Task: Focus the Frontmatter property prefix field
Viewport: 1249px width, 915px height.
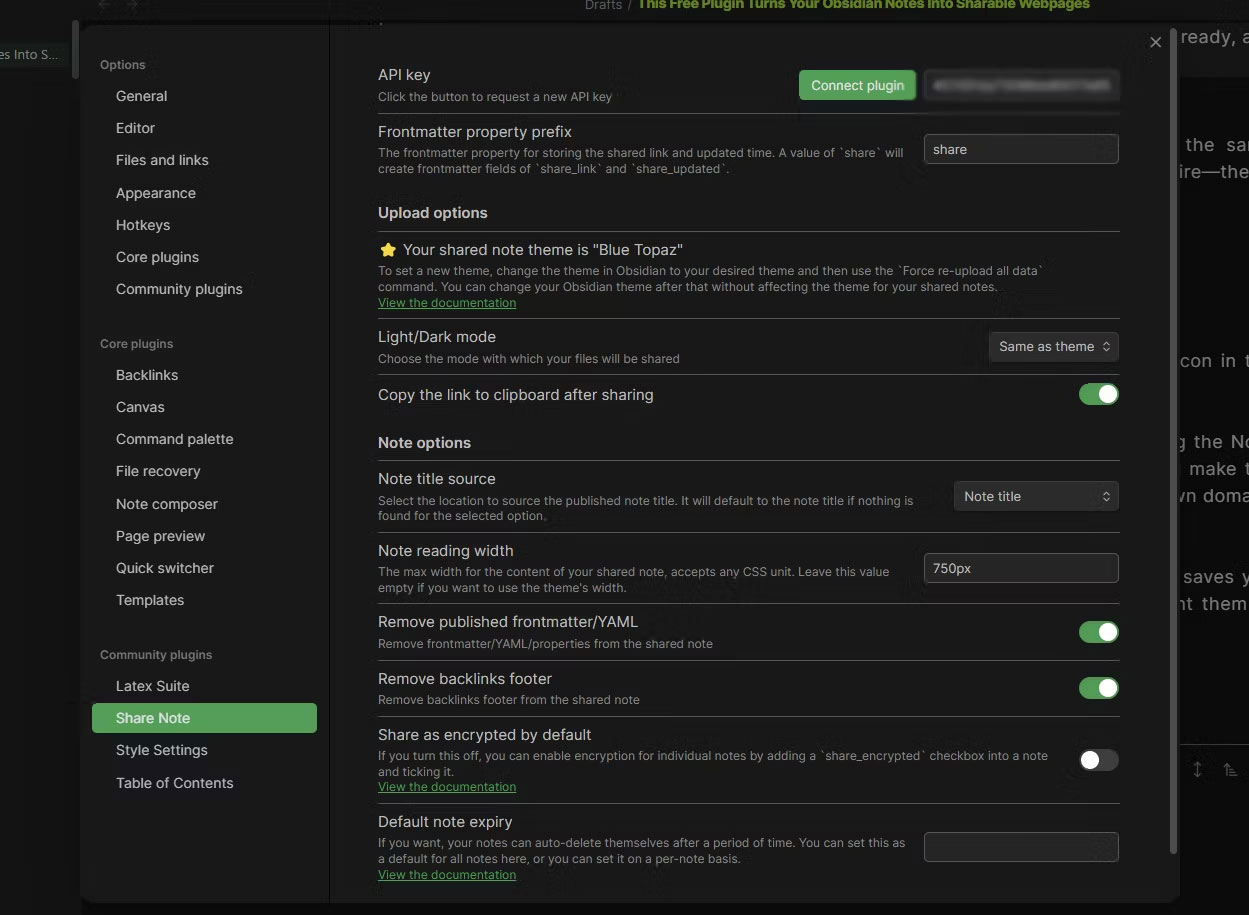Action: 1021,149
